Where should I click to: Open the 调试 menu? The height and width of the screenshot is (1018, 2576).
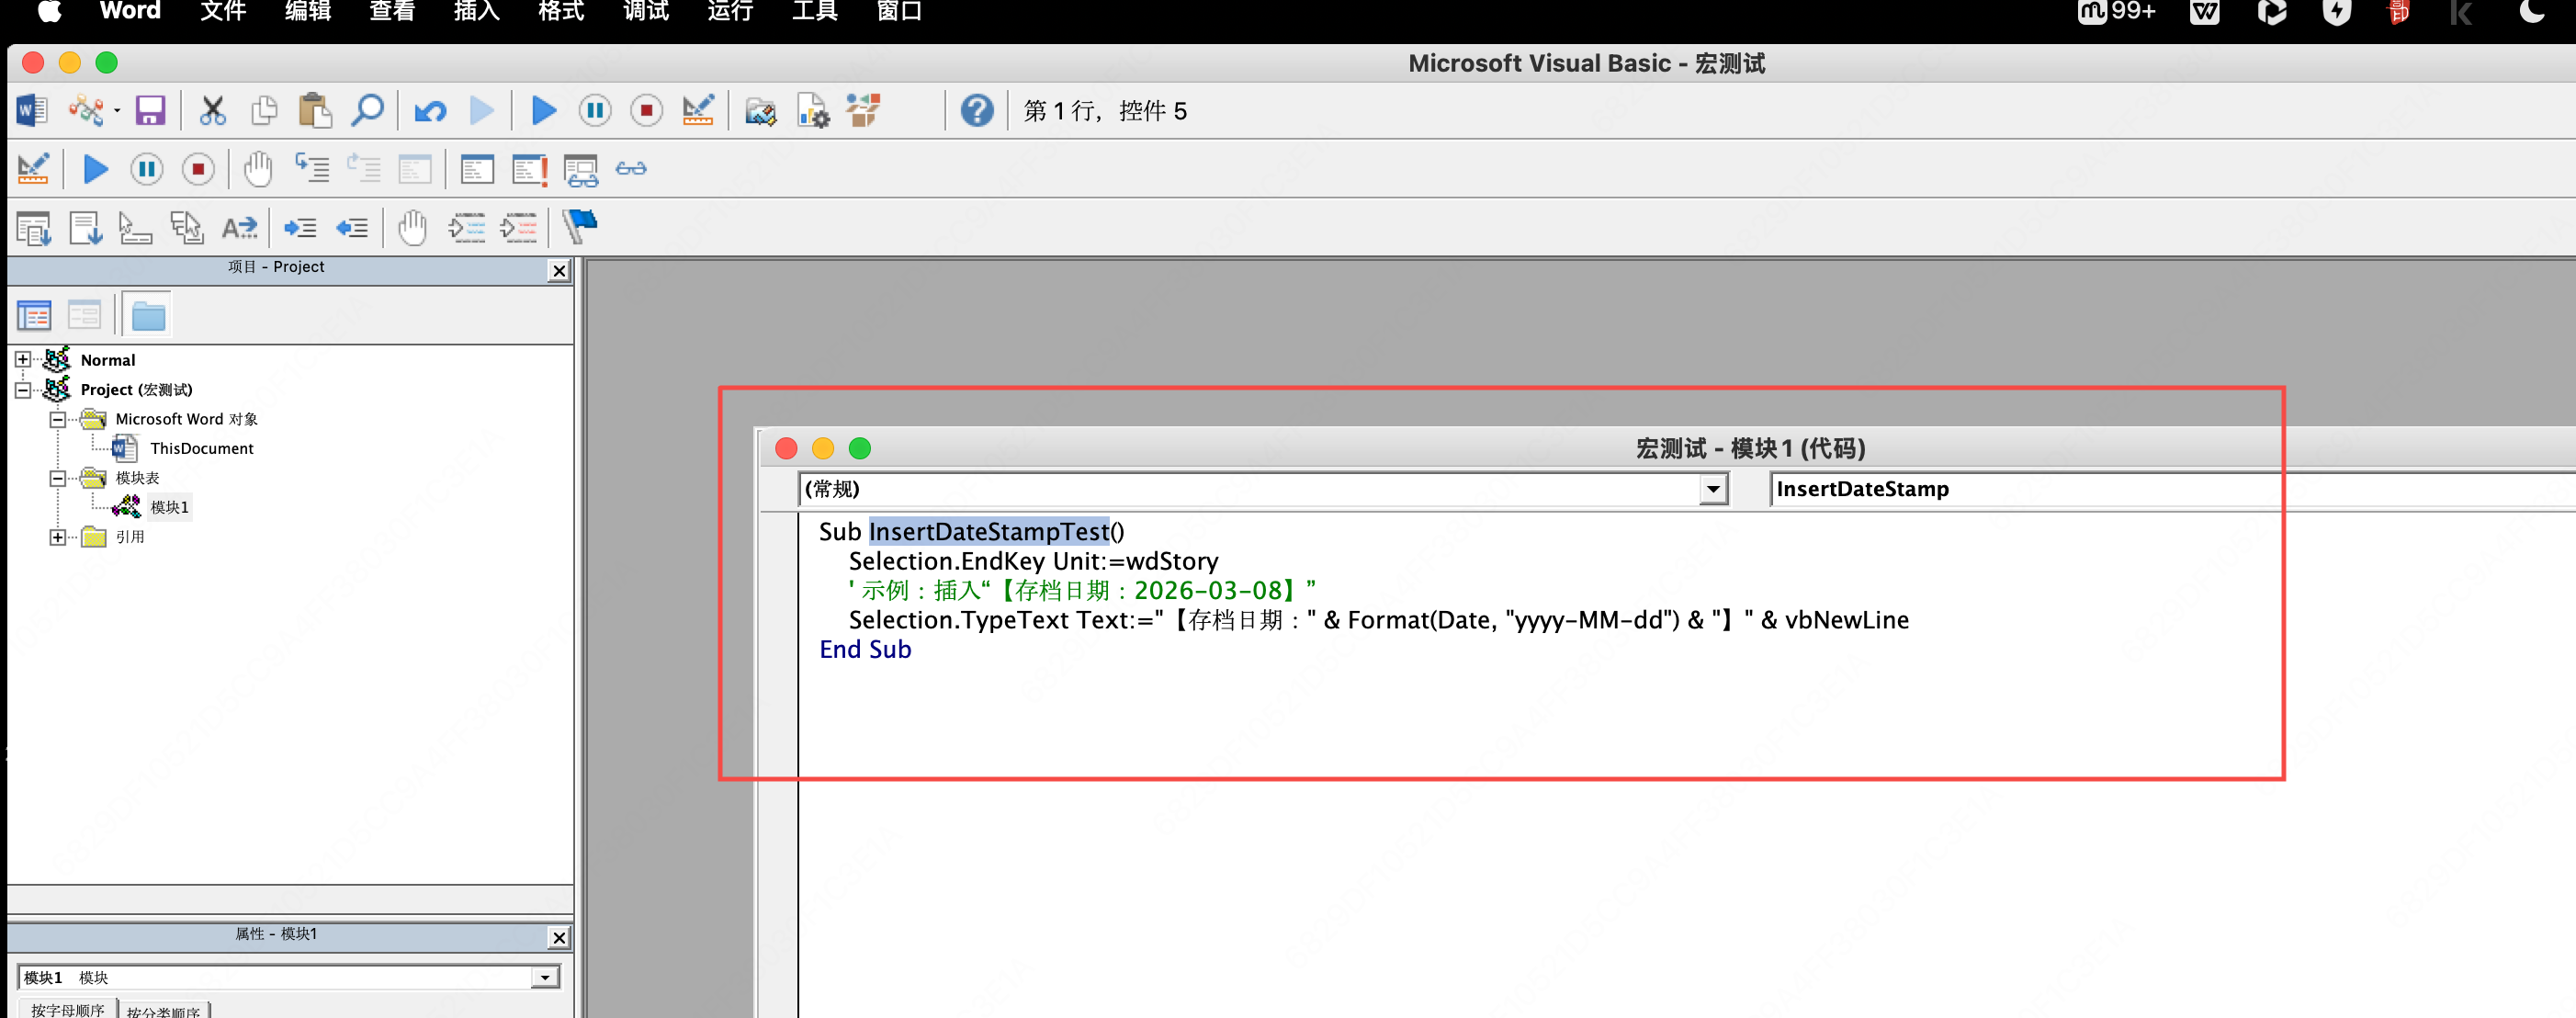click(645, 12)
